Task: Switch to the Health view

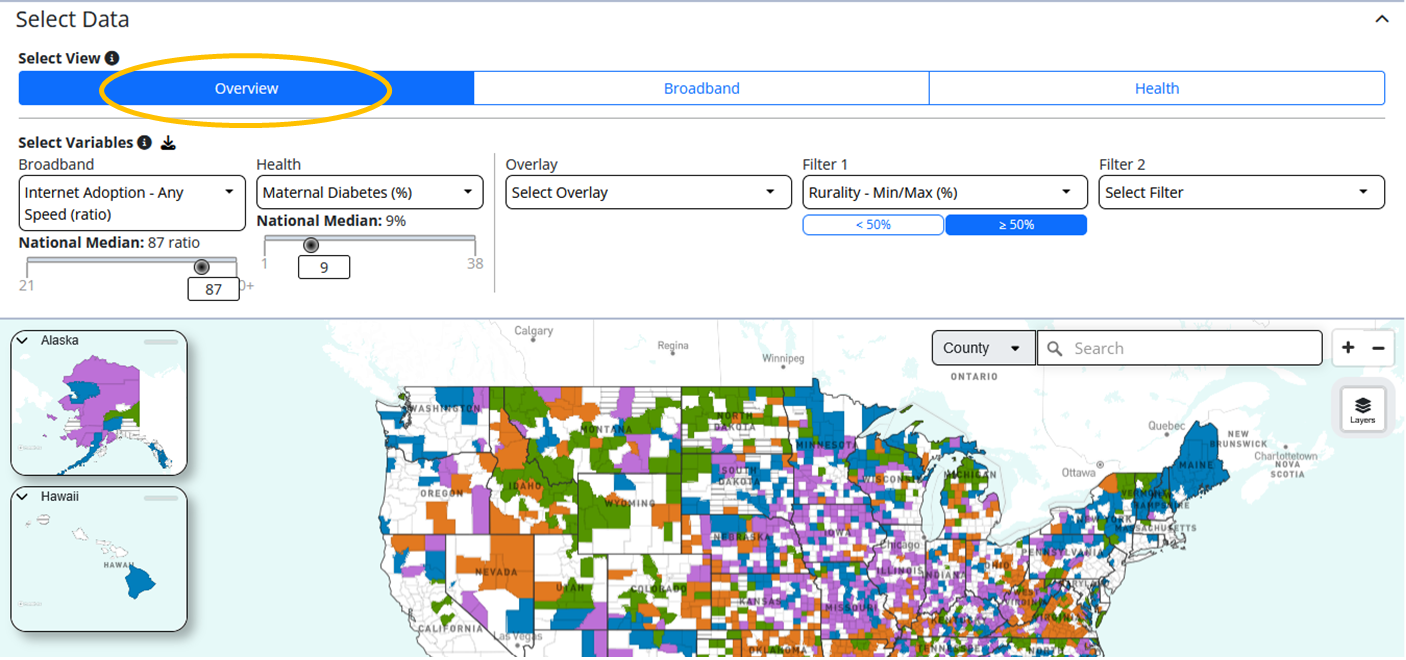Action: pos(1157,88)
